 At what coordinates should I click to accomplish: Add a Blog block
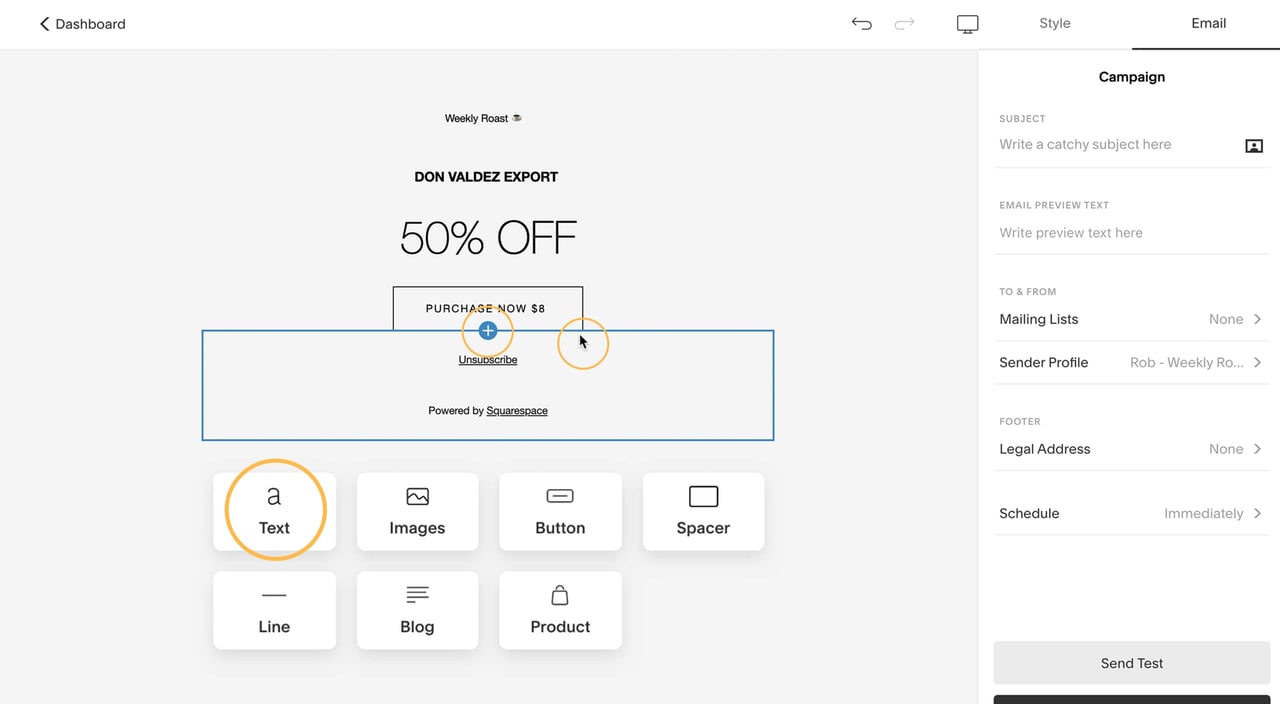[x=417, y=610]
